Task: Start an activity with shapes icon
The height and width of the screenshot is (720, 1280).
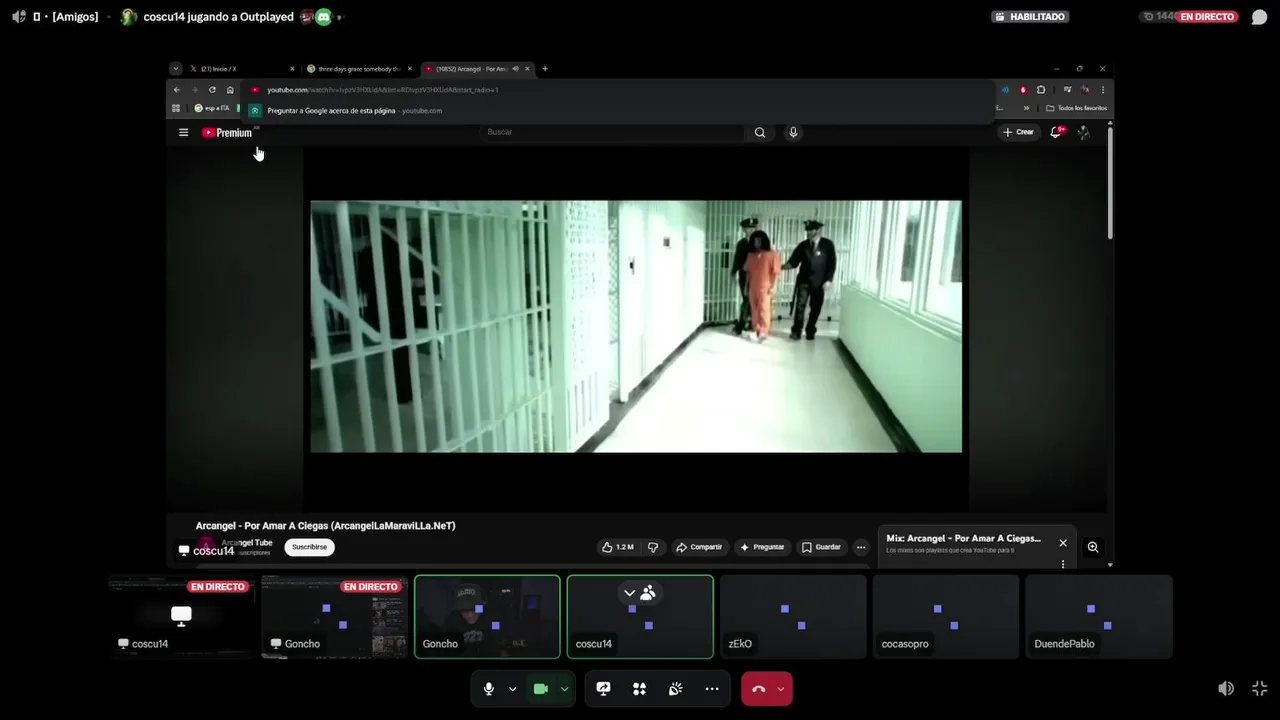Action: [639, 689]
